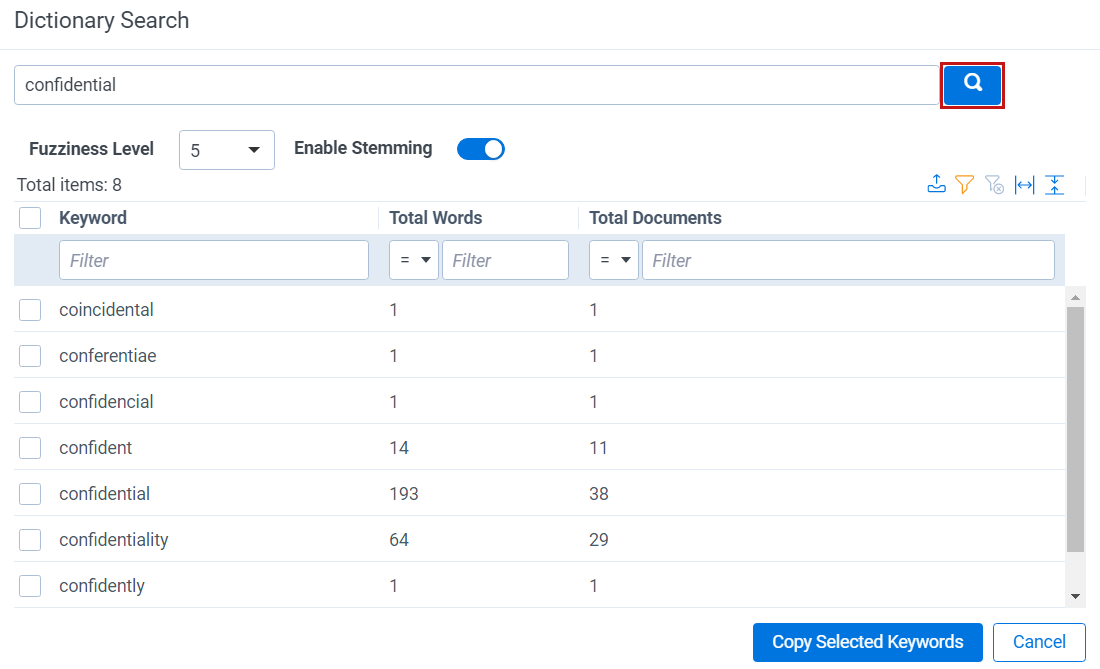The image size is (1100, 669).
Task: Click the Total Words value '193'
Action: [404, 494]
